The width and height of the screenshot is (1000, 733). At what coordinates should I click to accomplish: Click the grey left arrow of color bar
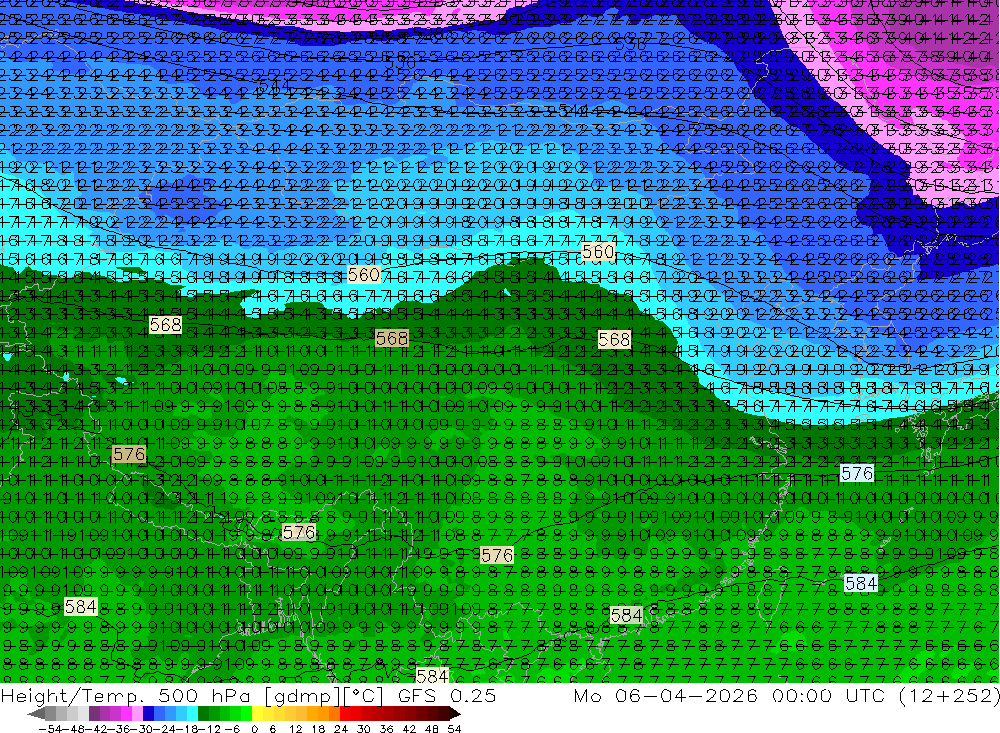point(36,714)
